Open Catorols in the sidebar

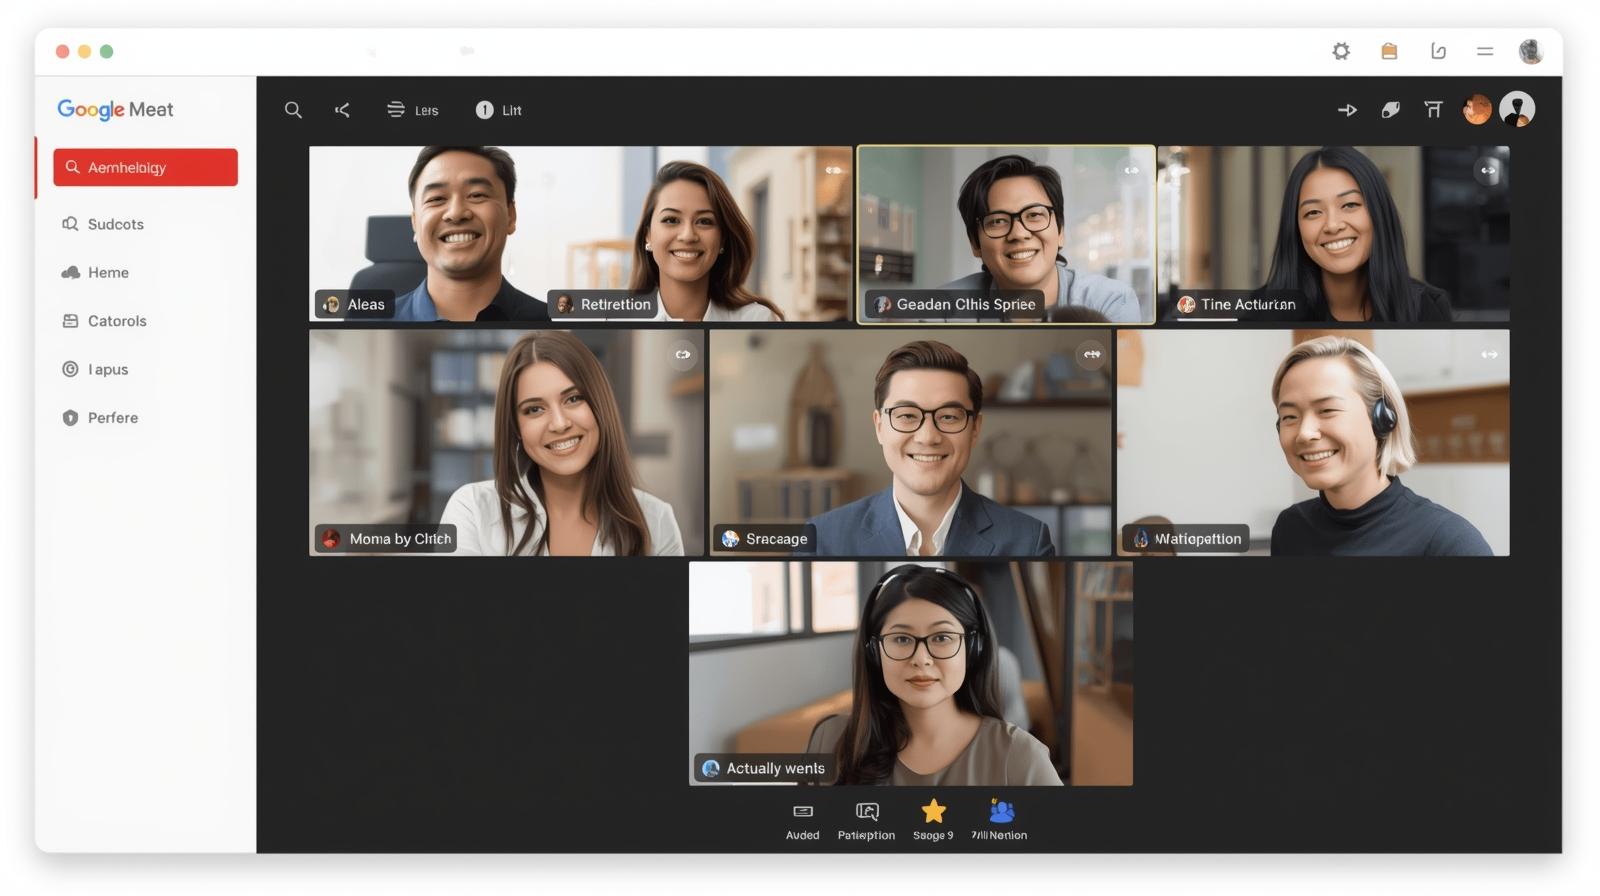coord(116,321)
